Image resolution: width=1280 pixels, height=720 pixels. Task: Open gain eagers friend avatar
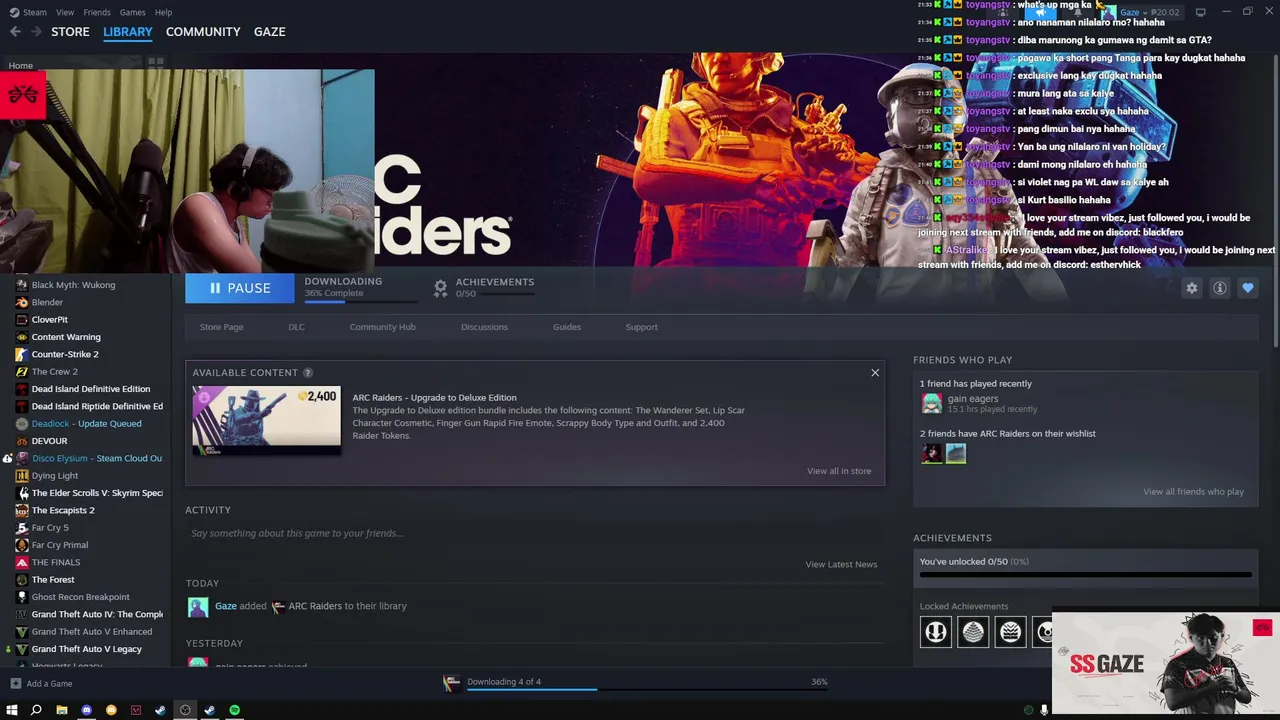click(931, 403)
